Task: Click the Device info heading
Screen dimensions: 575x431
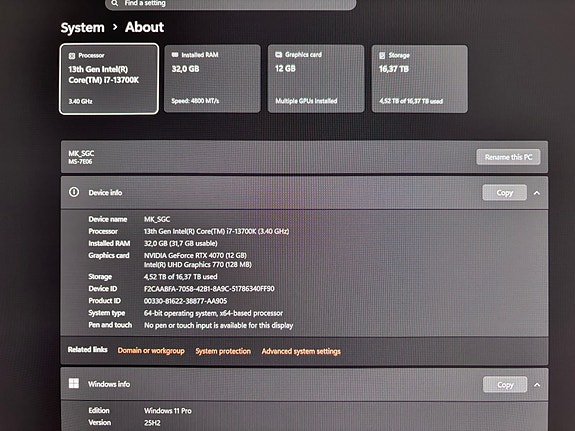Action: pos(105,193)
